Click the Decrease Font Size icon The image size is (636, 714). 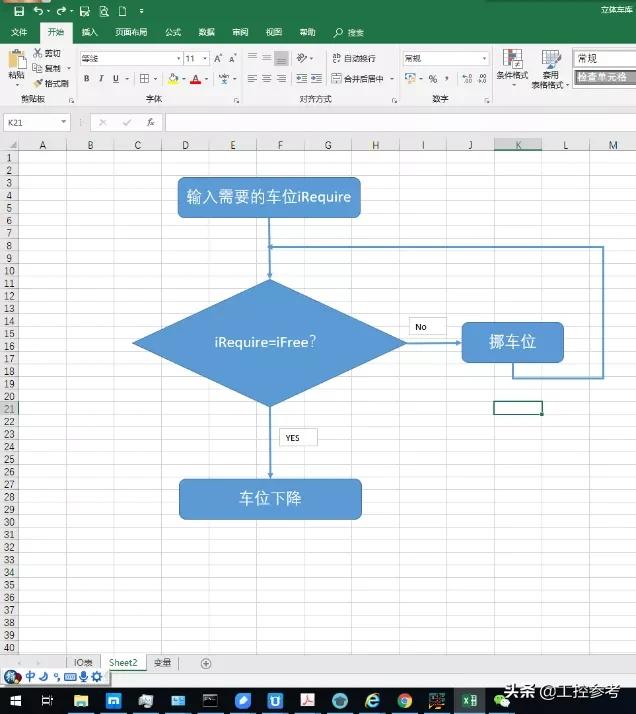233,58
